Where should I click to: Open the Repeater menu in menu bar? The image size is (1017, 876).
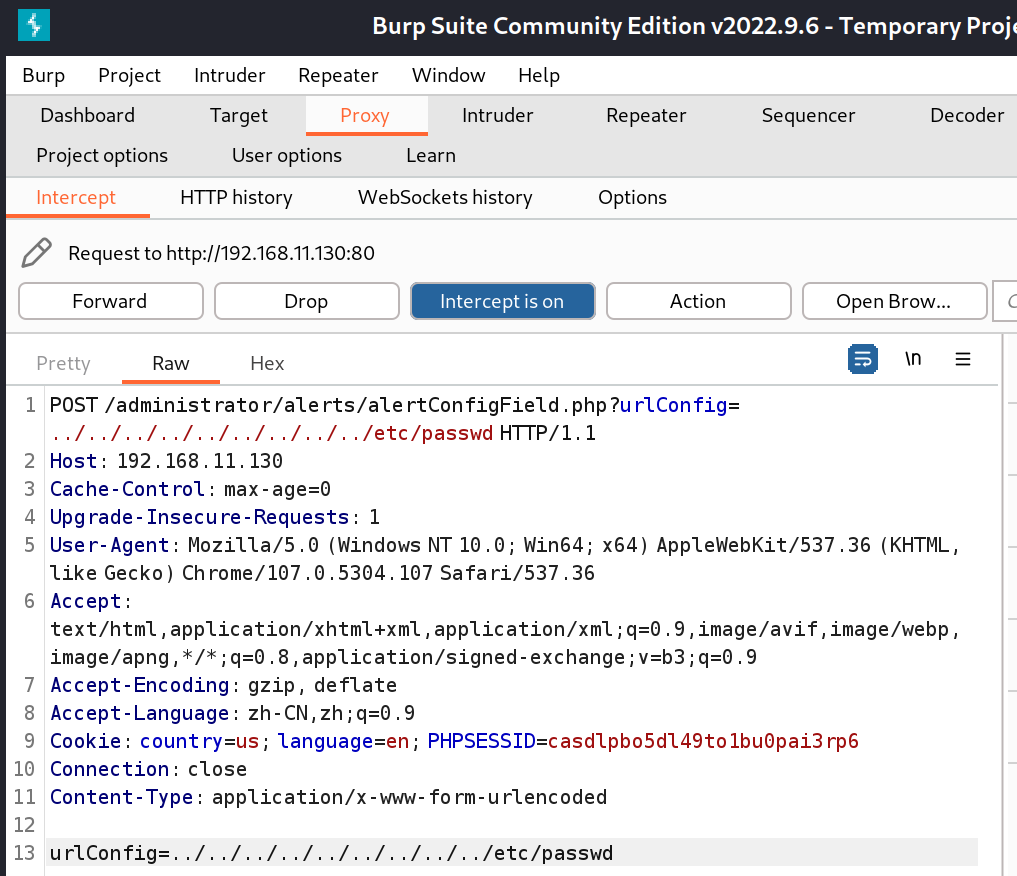[x=338, y=75]
